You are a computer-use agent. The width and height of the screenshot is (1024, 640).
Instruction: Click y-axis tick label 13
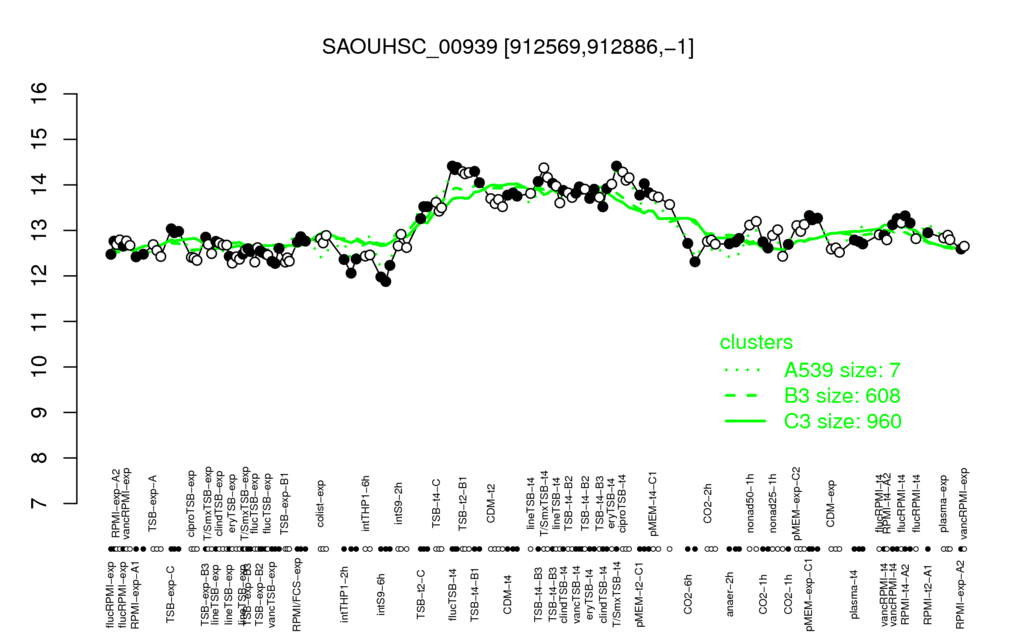[x=40, y=231]
